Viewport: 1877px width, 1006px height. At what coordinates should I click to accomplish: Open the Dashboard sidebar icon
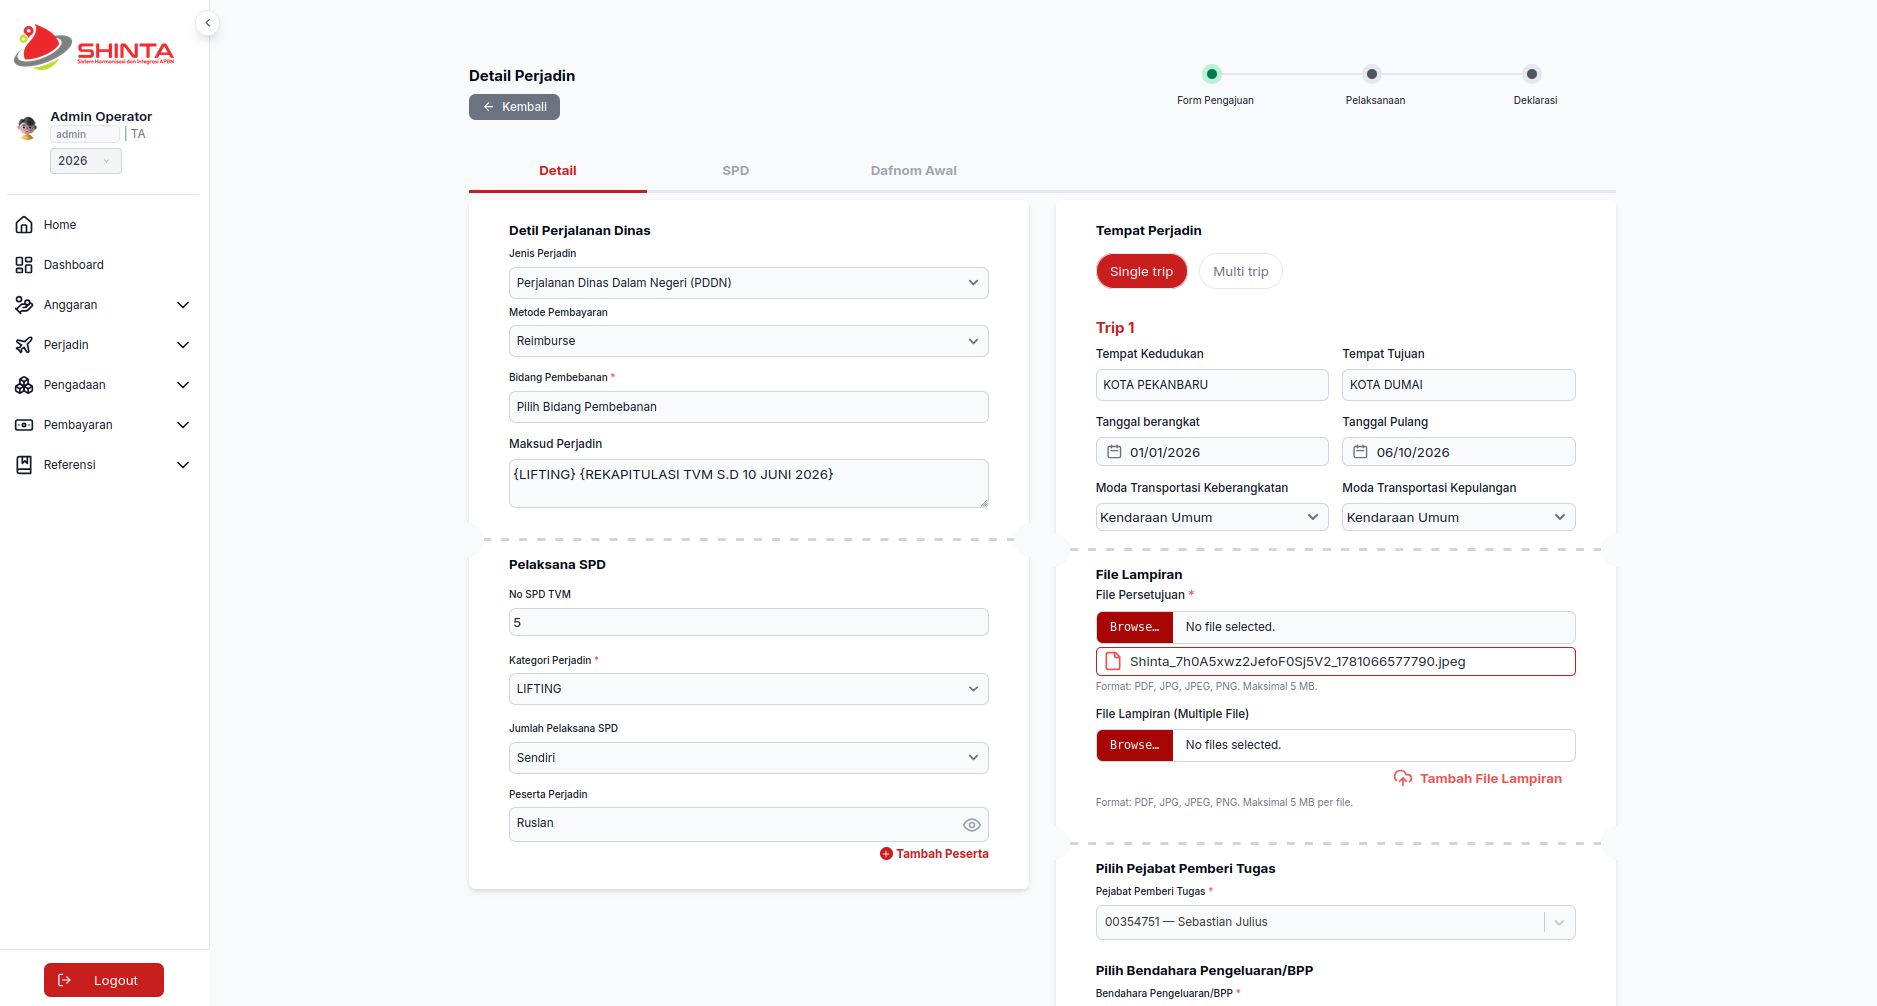point(24,265)
